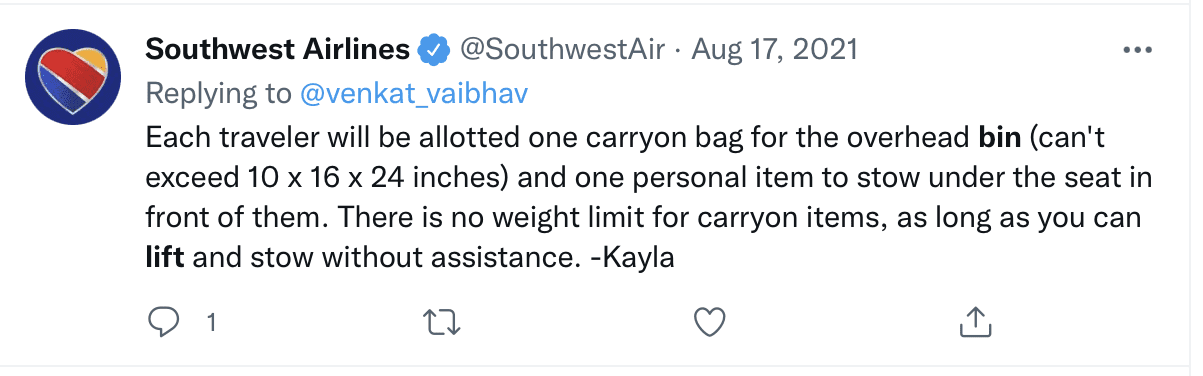
Task: Open the Southwest Airlines display name
Action: 278,49
